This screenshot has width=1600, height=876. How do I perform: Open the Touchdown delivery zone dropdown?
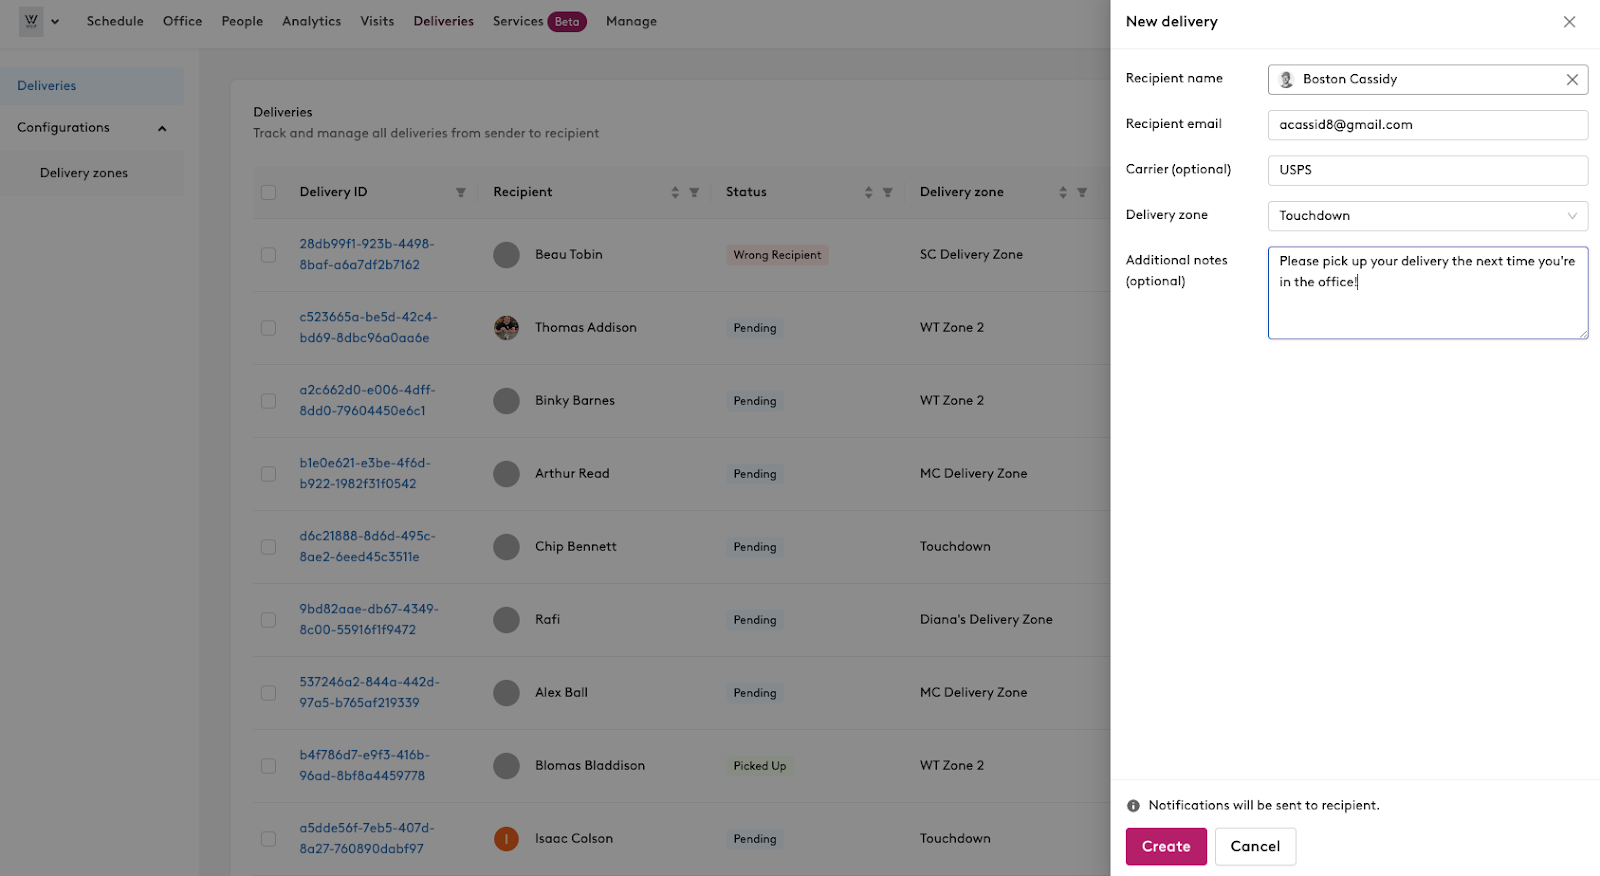pos(1427,215)
